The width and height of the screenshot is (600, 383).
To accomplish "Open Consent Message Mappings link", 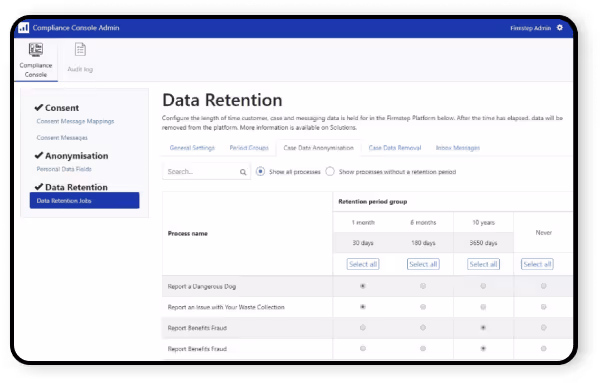I will pyautogui.click(x=75, y=121).
